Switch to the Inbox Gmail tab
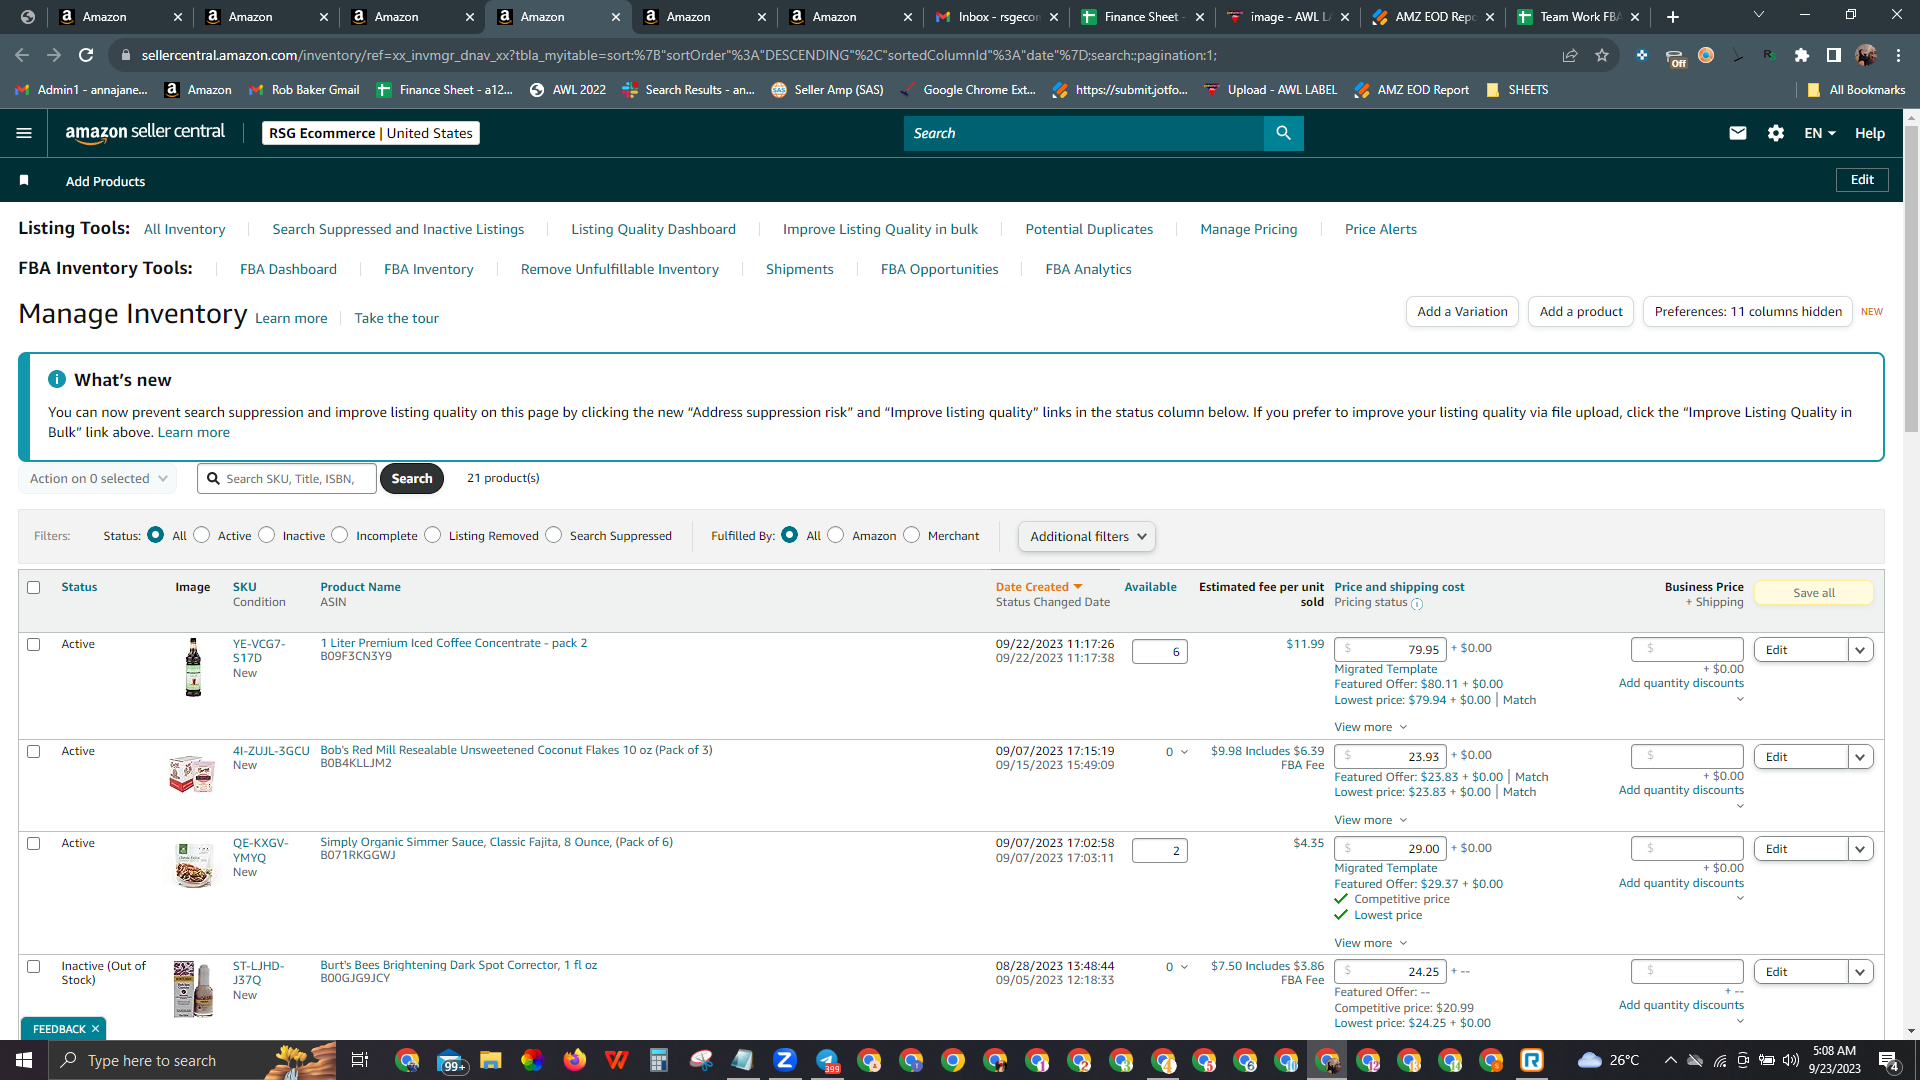This screenshot has width=1920, height=1080. tap(996, 17)
